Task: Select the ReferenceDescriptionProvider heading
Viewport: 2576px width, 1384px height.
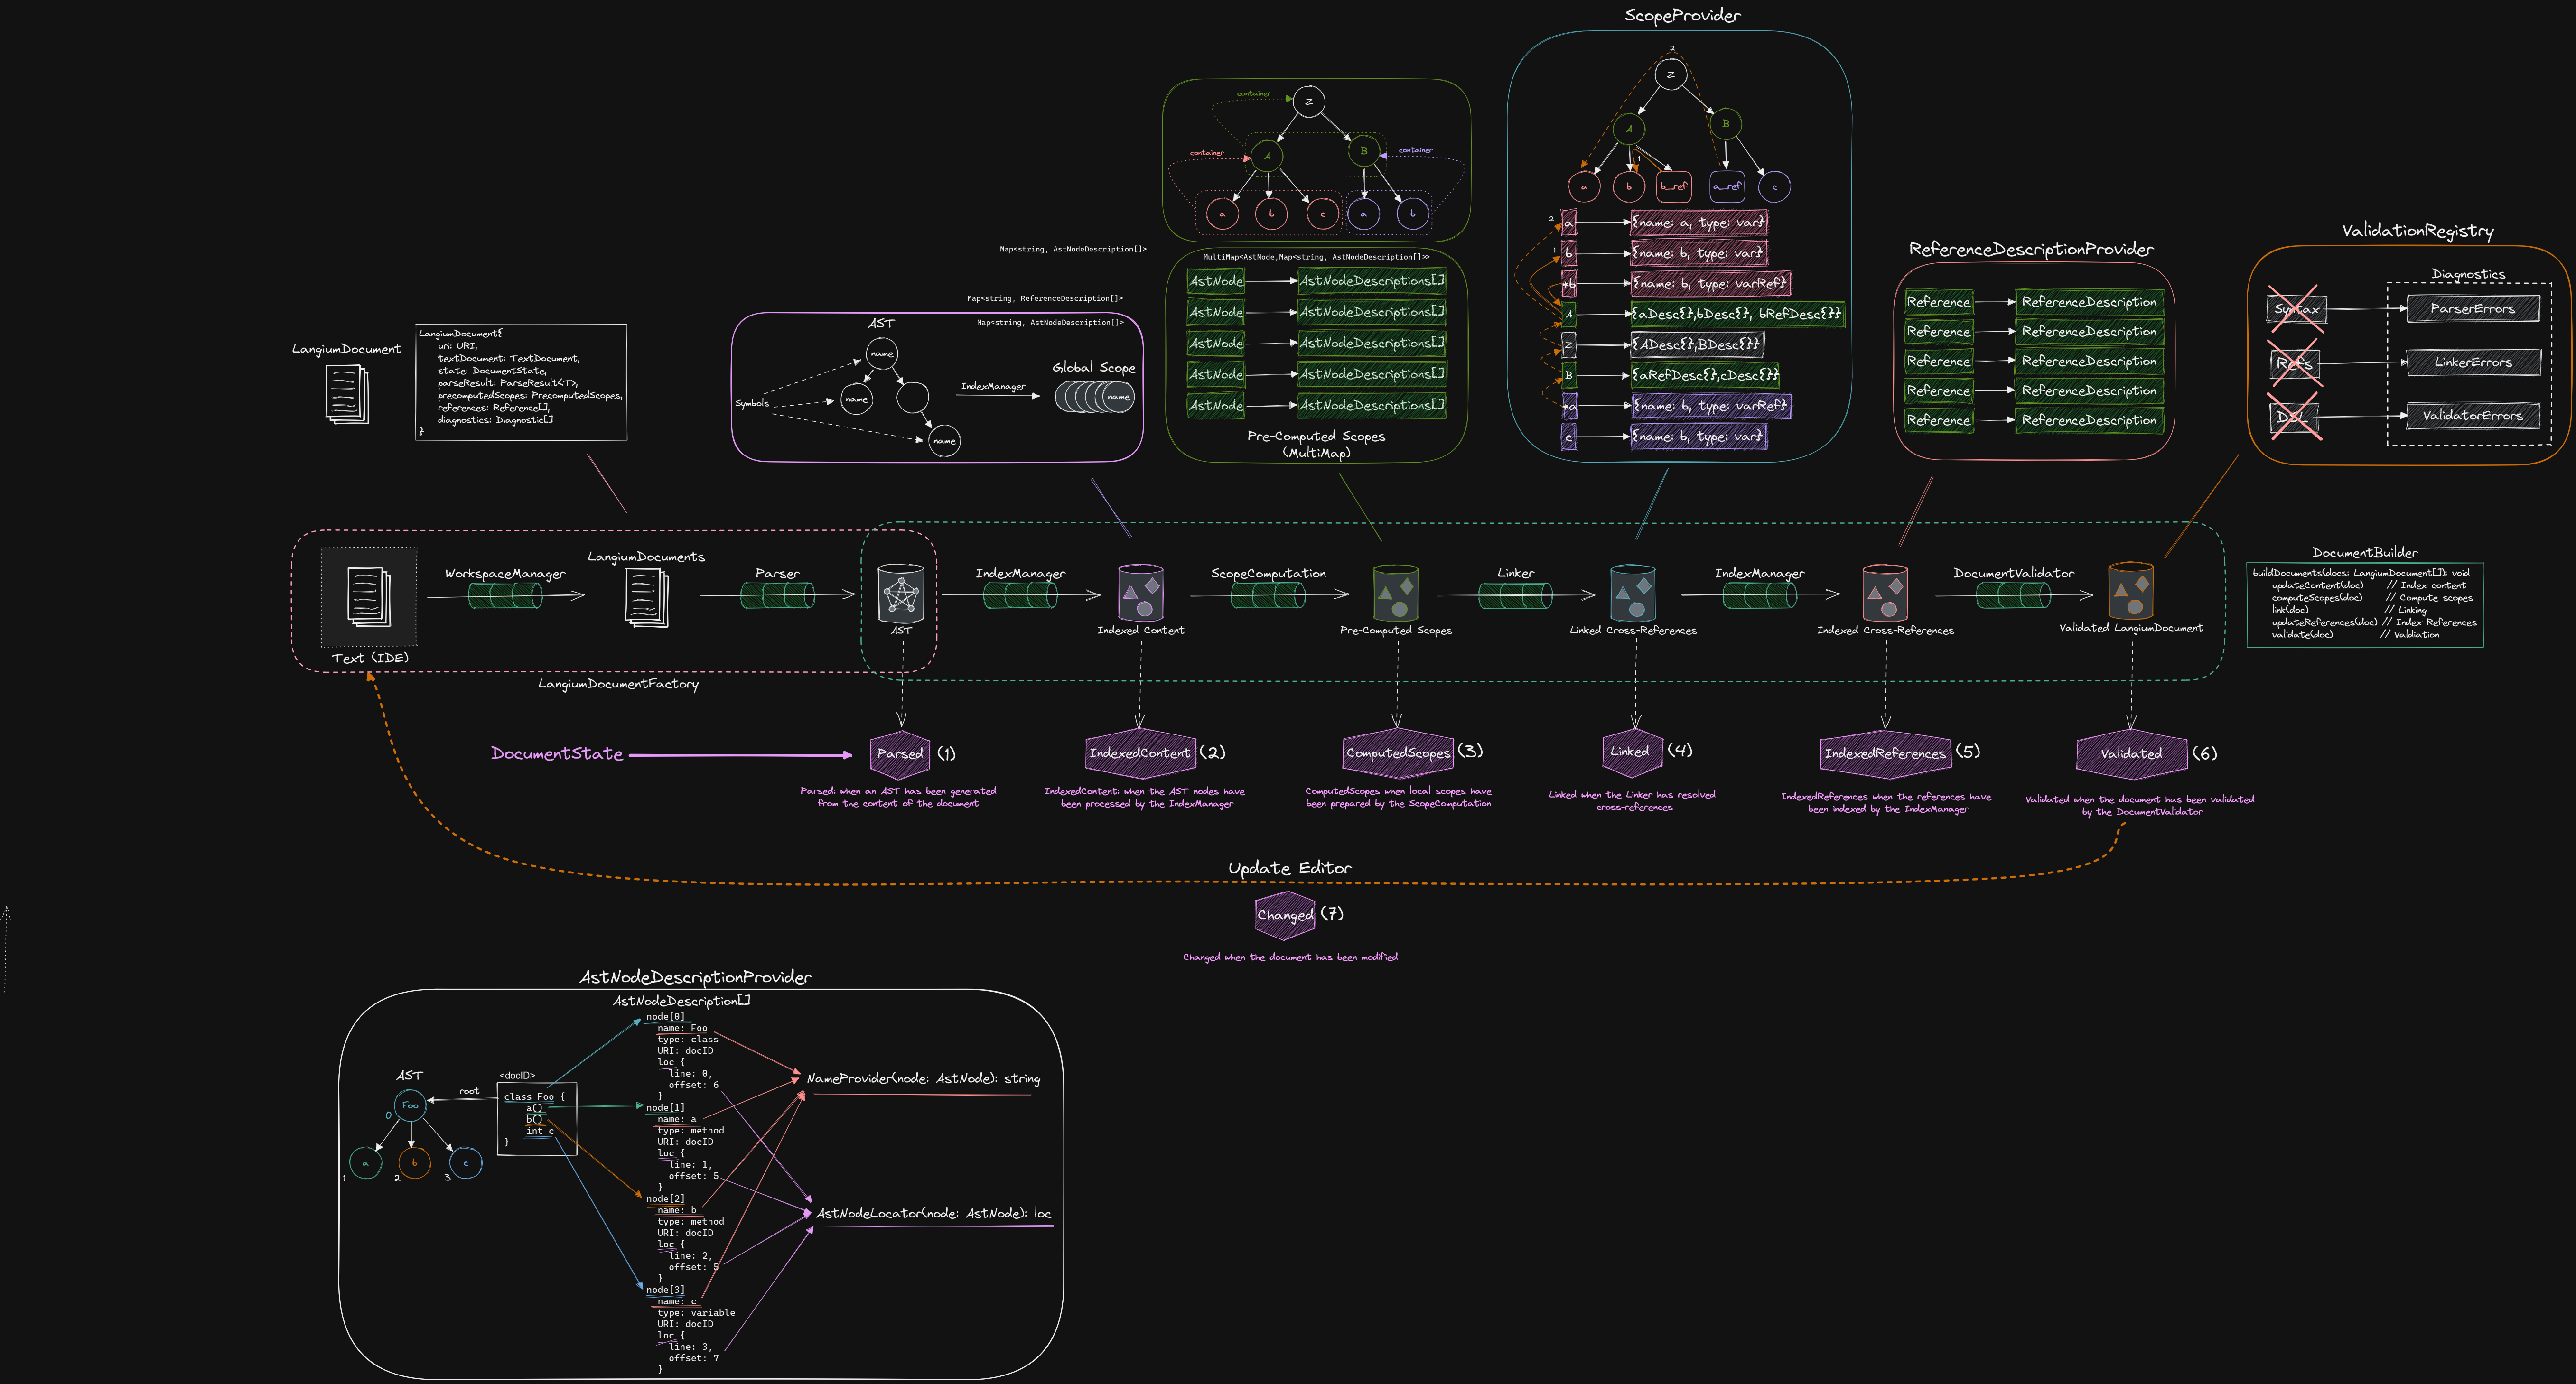Action: coord(2031,249)
